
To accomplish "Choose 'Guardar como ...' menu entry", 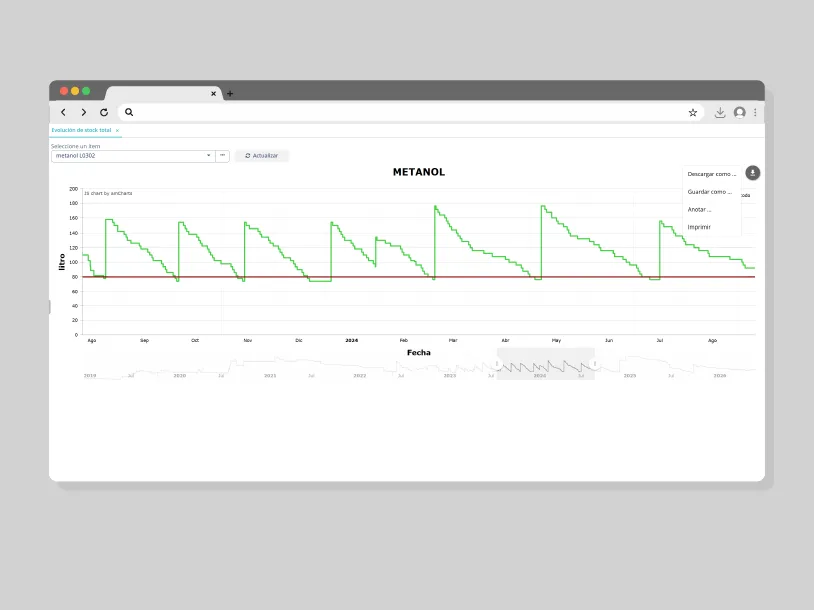I will [710, 192].
